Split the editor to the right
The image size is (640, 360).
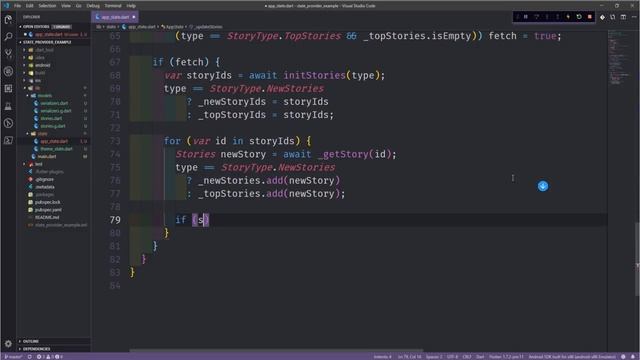[x=623, y=17]
